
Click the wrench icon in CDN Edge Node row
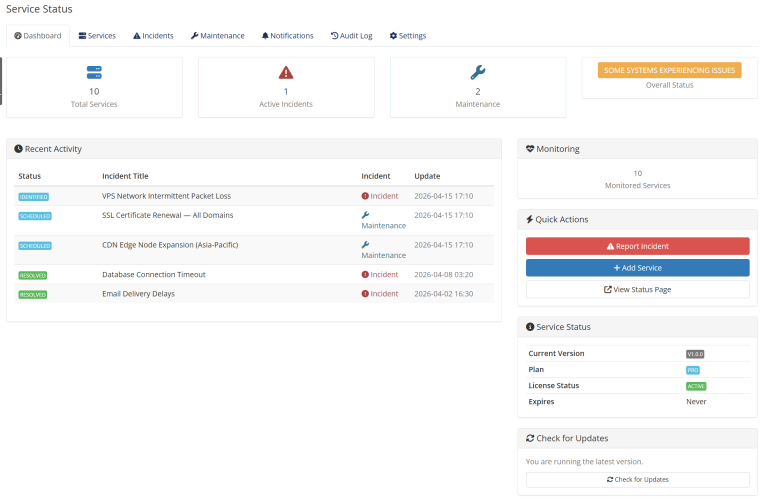click(x=365, y=245)
